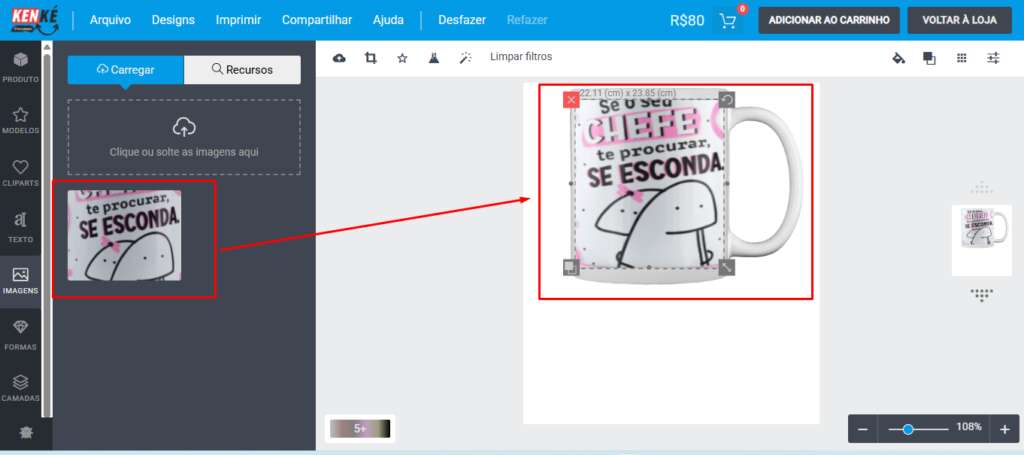The height and width of the screenshot is (455, 1024).
Task: Open the Designs menu
Action: pyautogui.click(x=173, y=20)
